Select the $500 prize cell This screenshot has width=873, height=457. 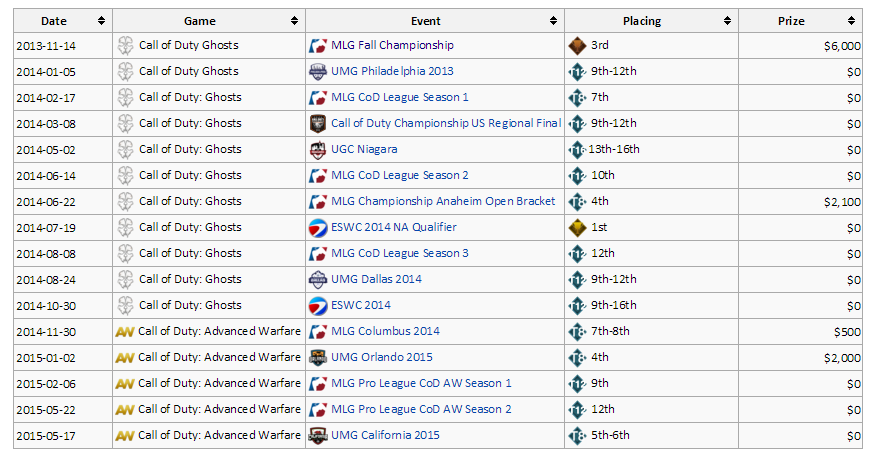click(x=800, y=332)
